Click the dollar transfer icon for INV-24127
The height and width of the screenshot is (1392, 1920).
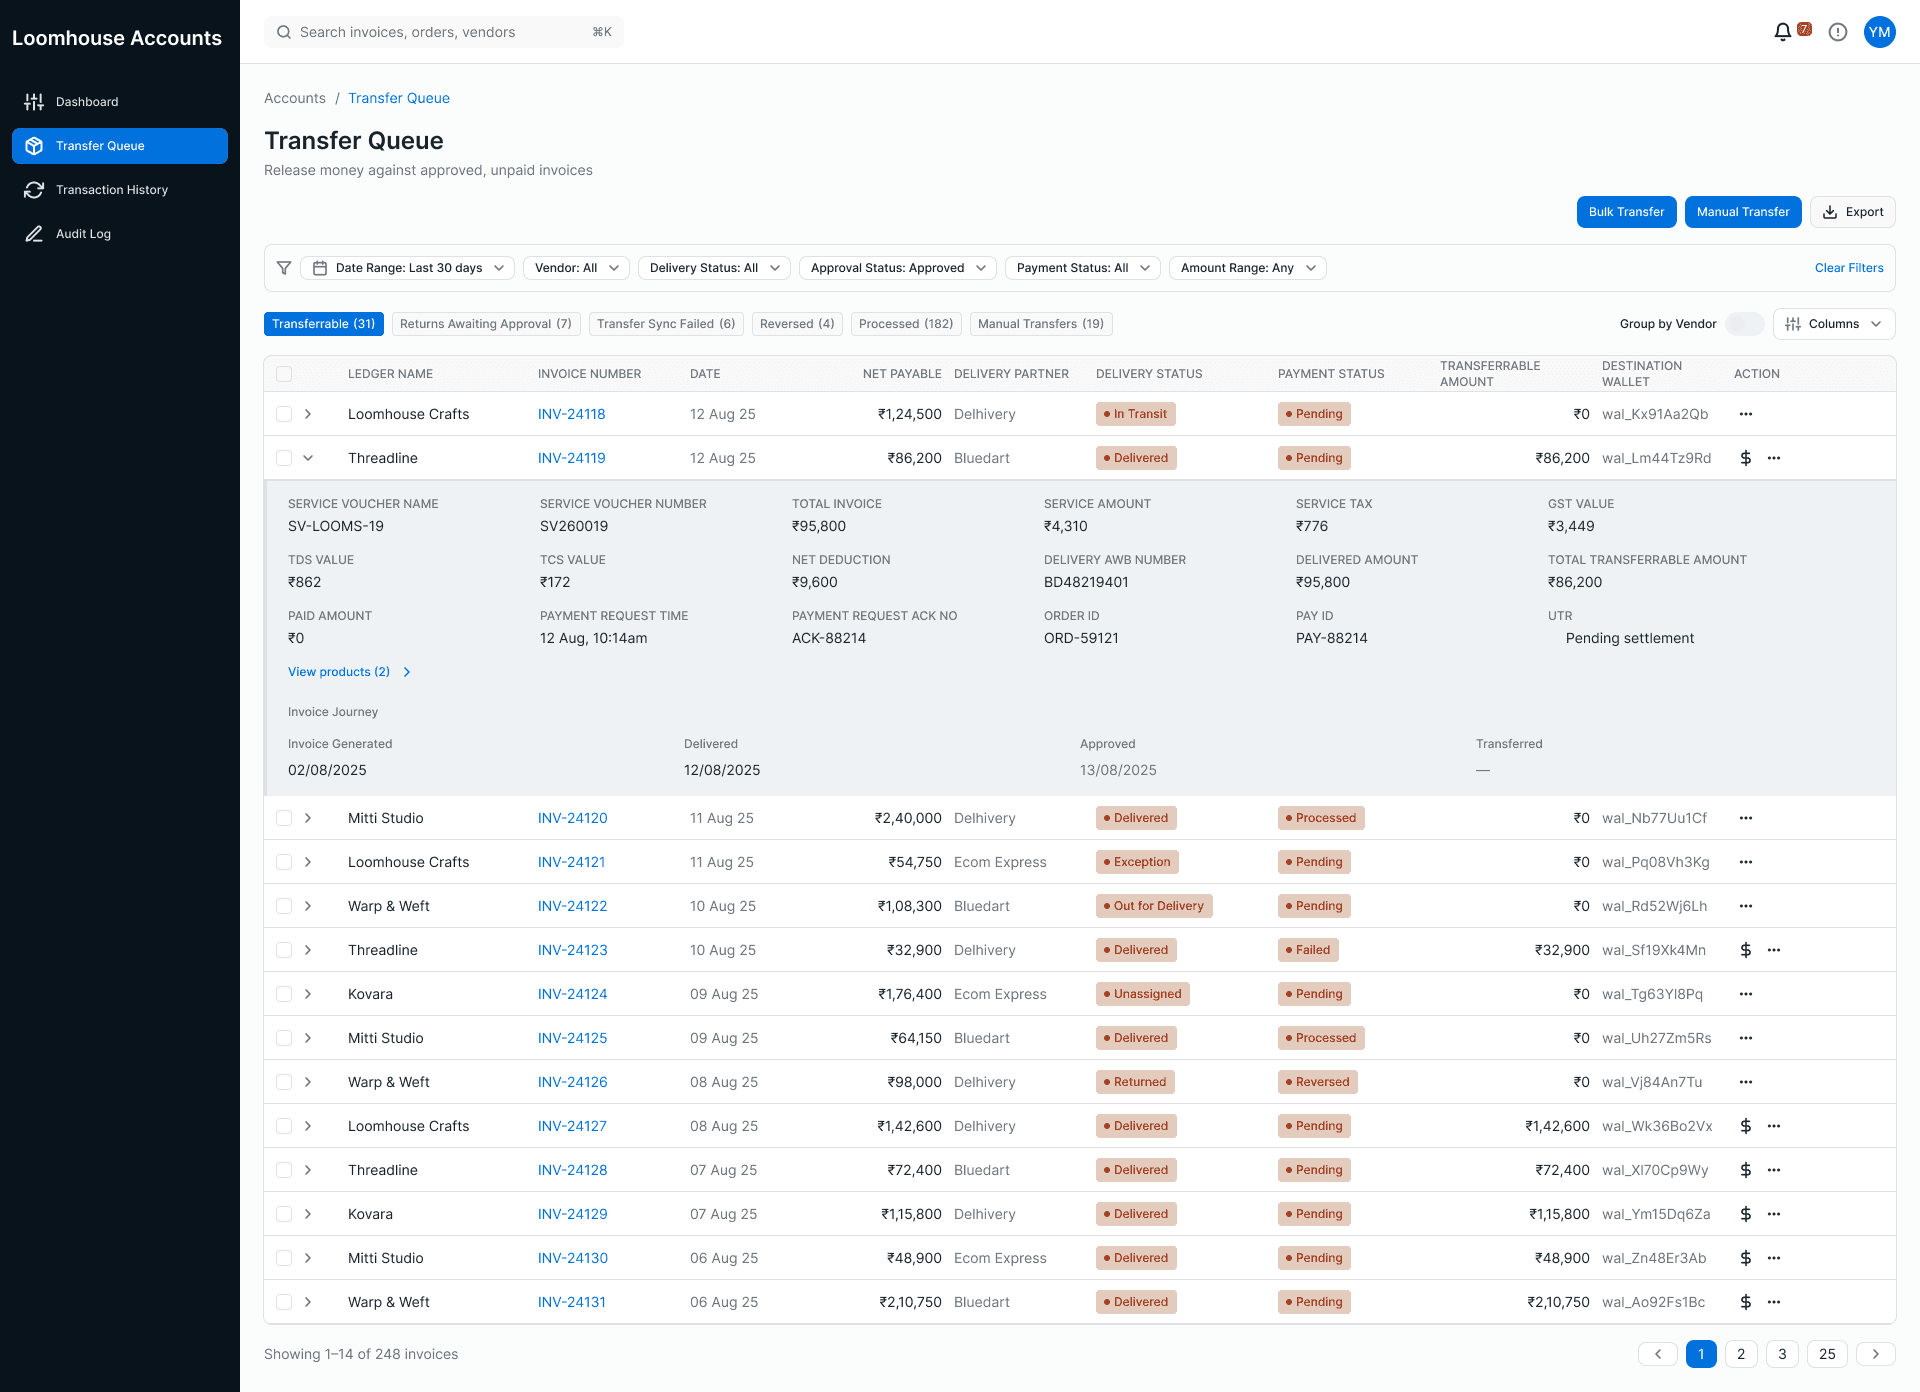point(1745,1126)
